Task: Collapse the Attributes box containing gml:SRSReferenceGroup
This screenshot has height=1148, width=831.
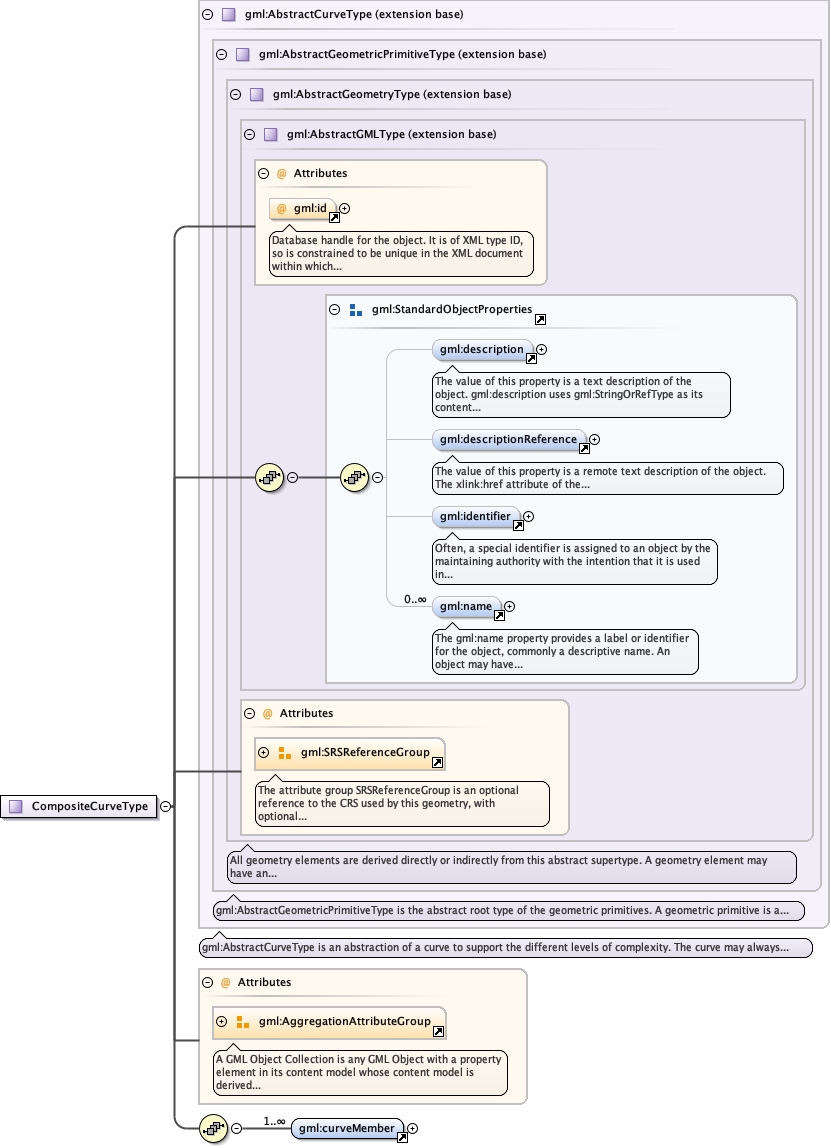Action: coord(250,714)
